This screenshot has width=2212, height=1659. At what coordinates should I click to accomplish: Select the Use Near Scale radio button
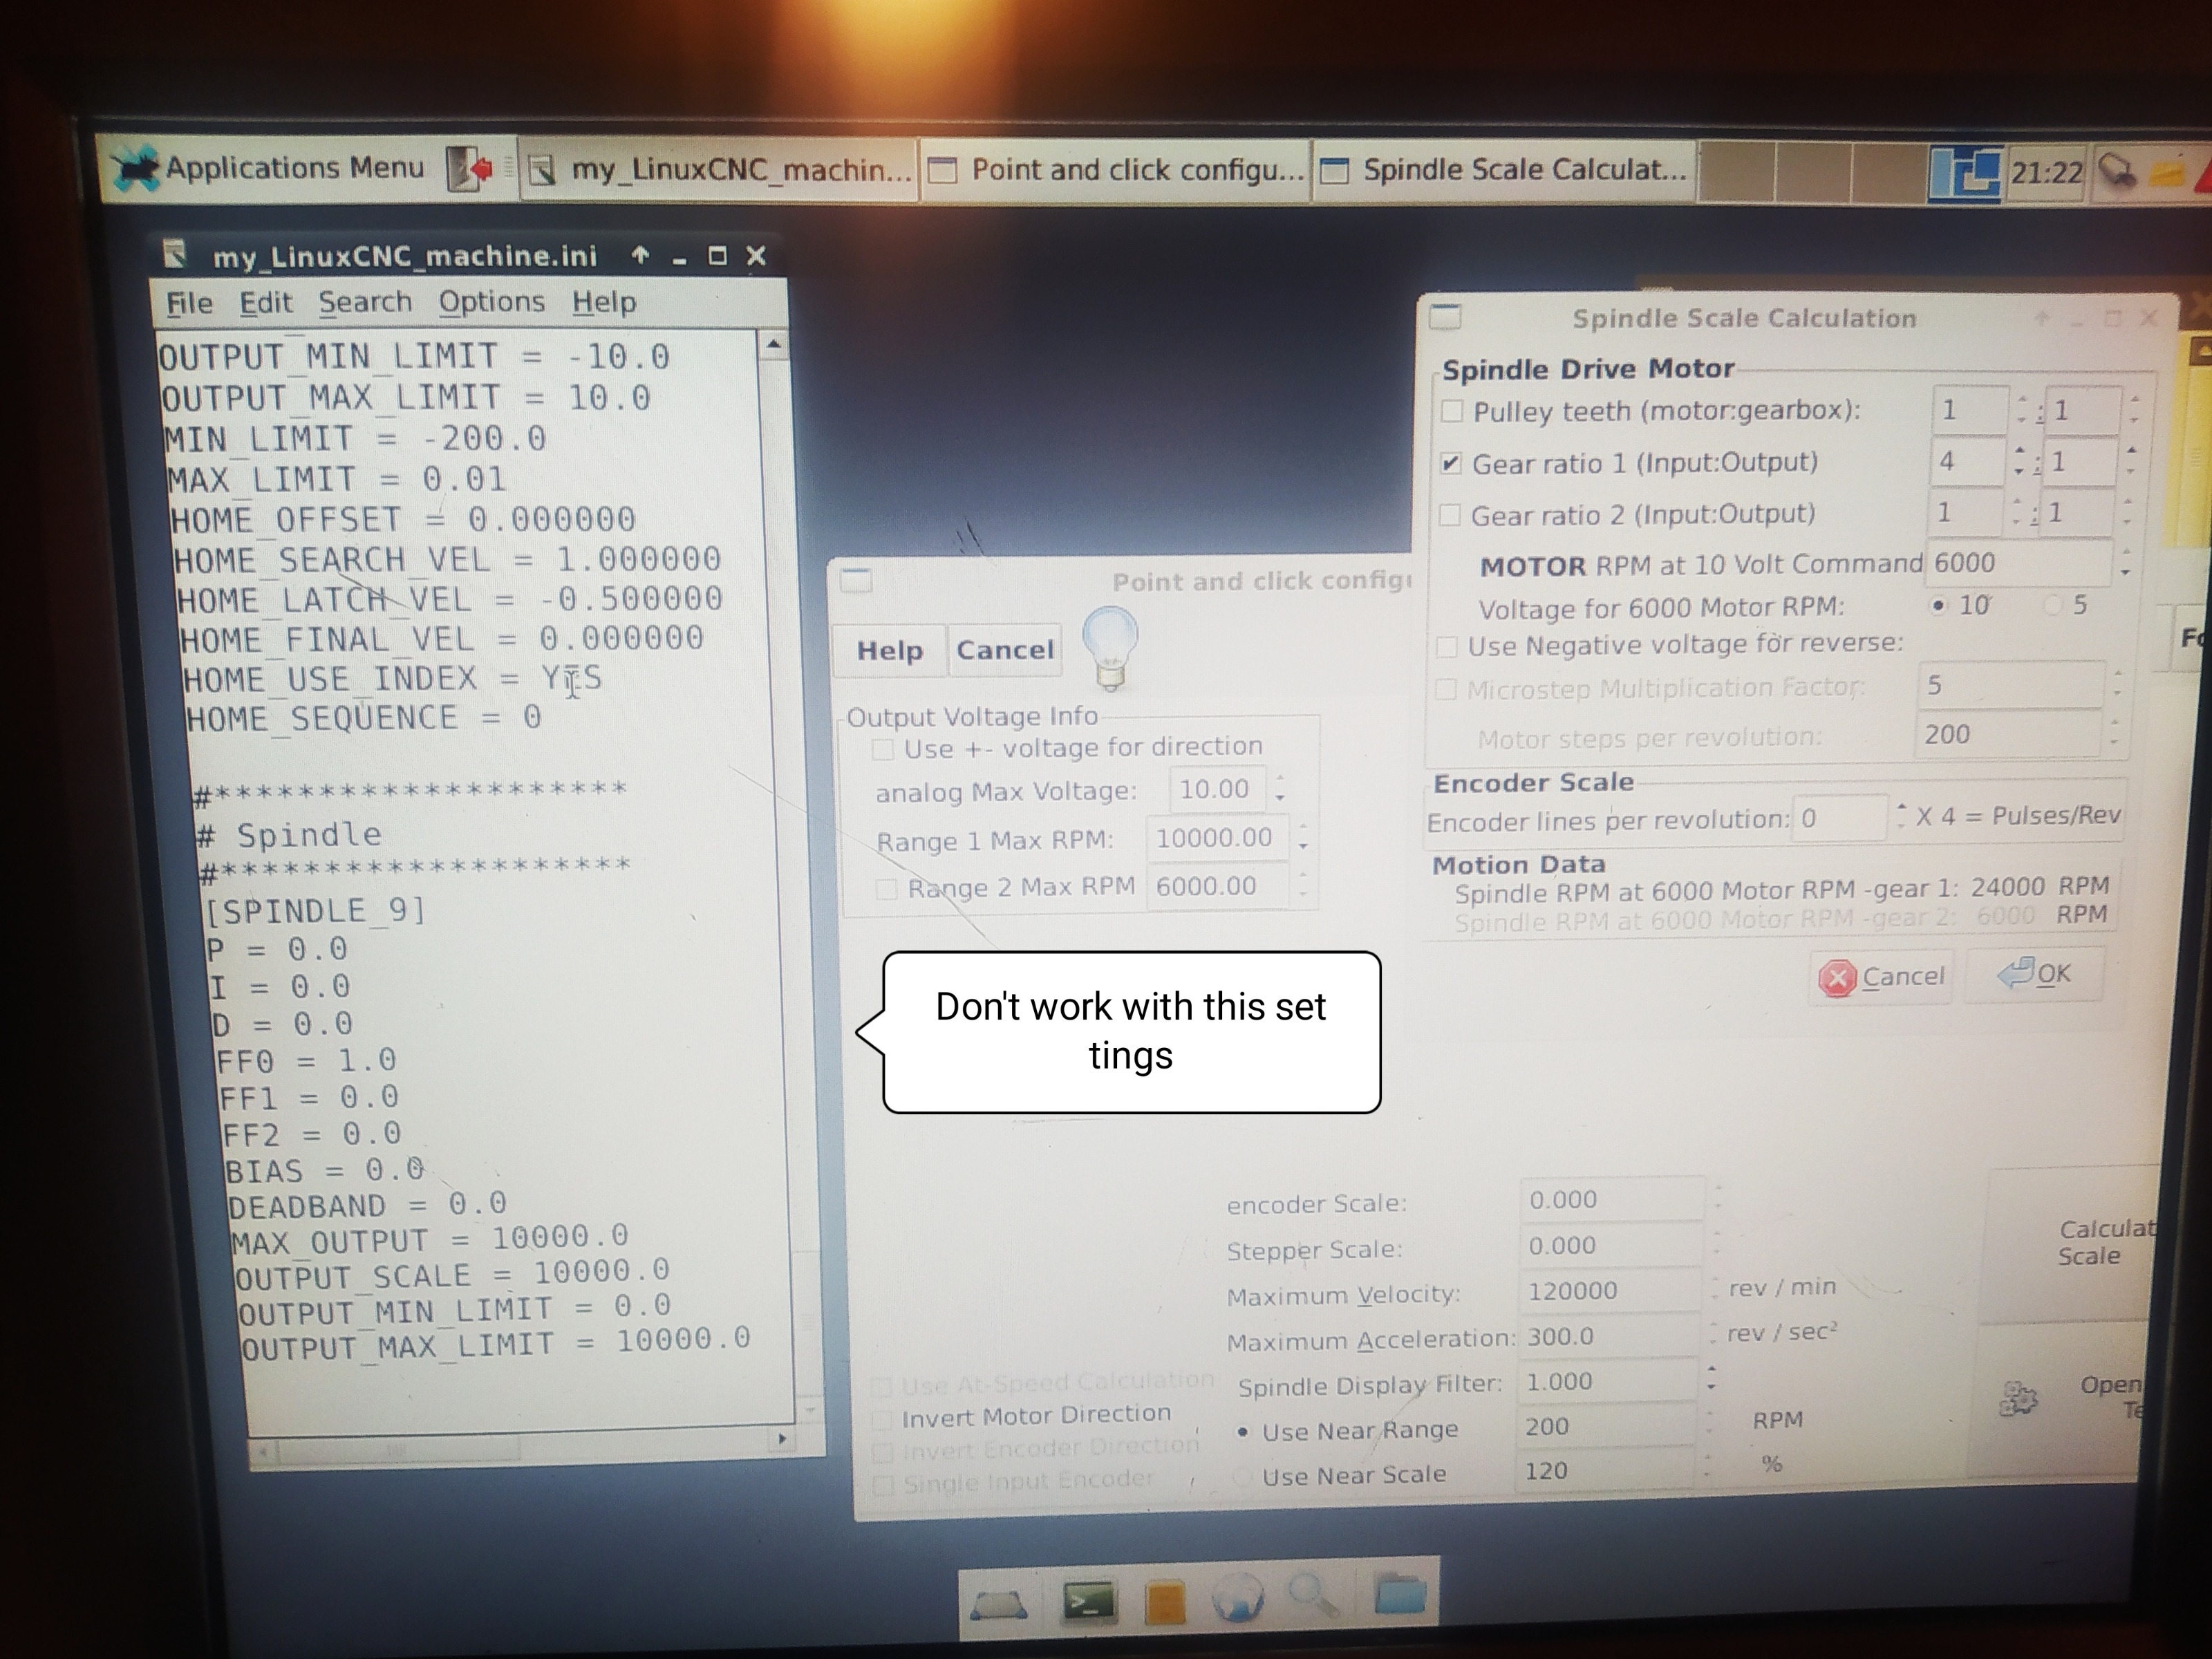[1242, 1476]
